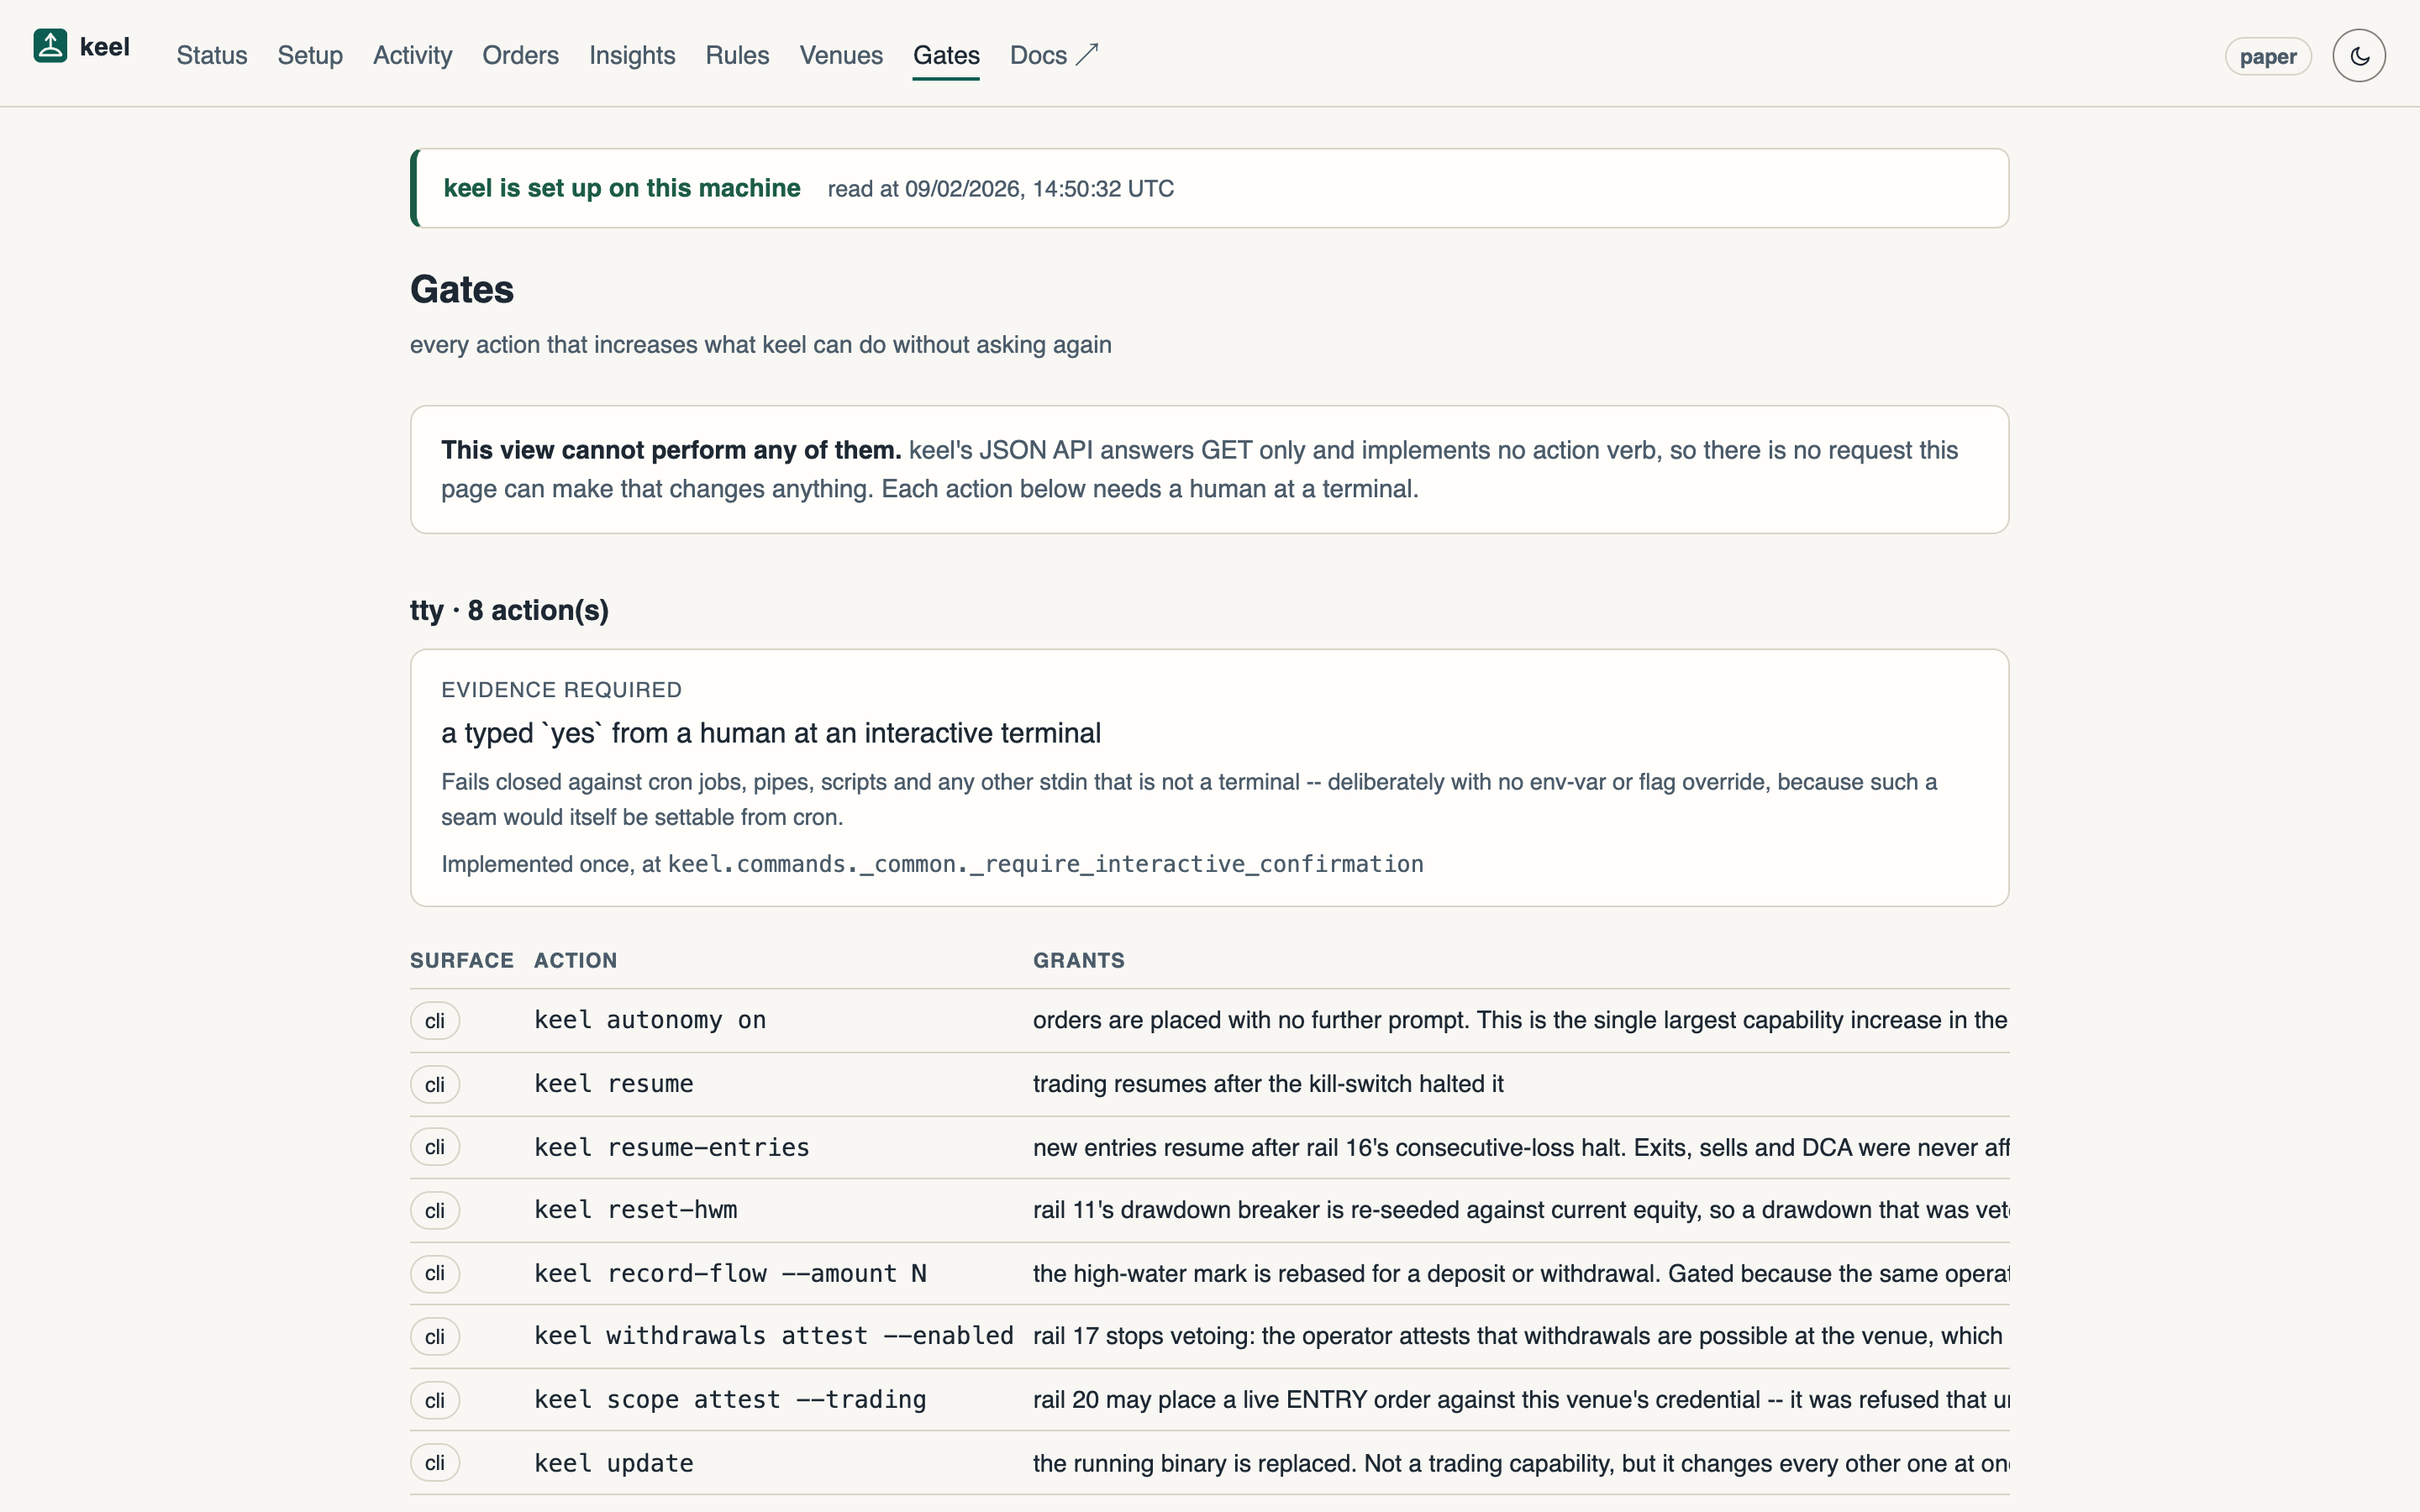This screenshot has height=1512, width=2420.
Task: Switch to the Activity tab
Action: click(412, 55)
